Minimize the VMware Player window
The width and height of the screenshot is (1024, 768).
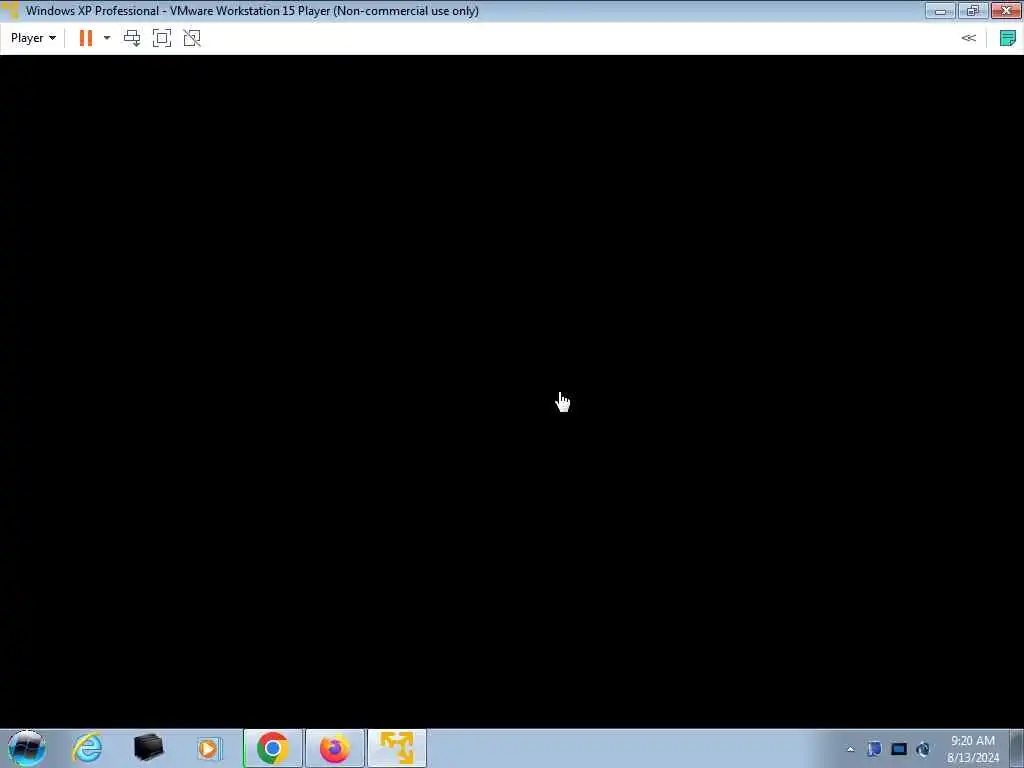point(940,10)
